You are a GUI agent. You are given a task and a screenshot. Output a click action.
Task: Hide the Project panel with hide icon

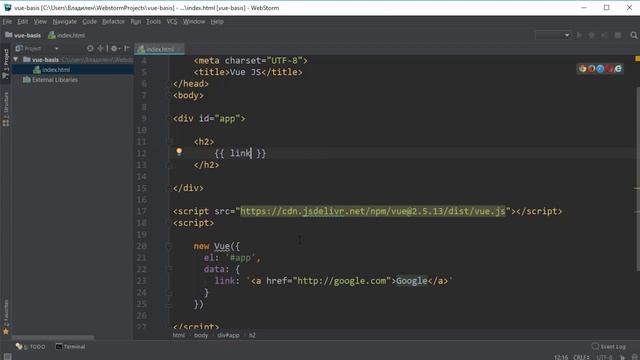point(127,48)
